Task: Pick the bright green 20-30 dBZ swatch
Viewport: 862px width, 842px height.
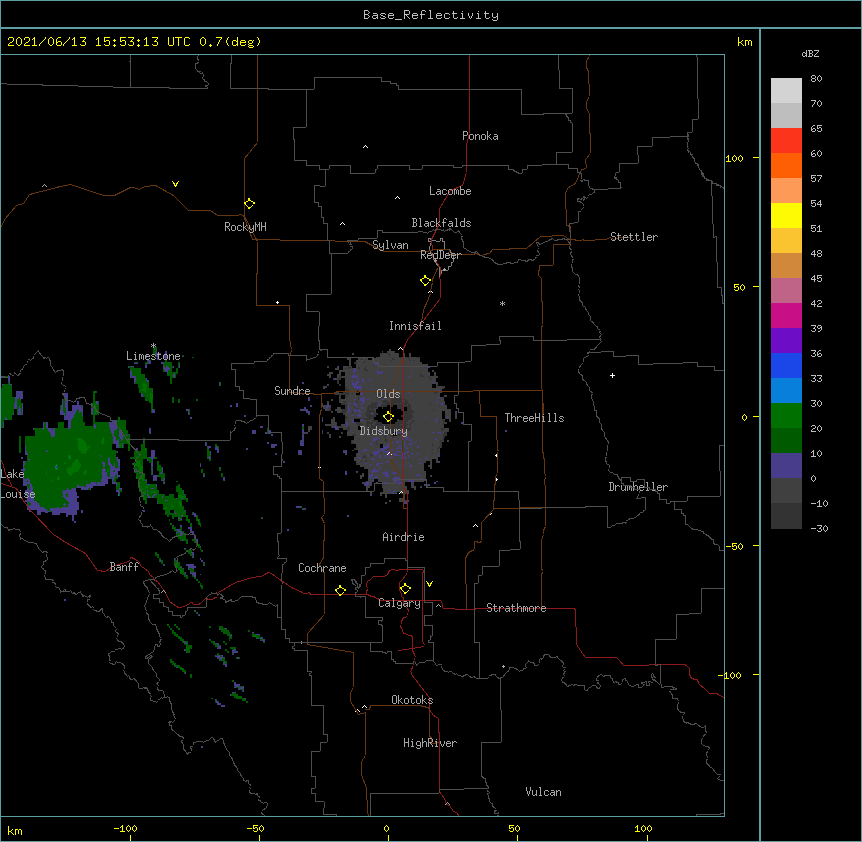Action: [786, 416]
